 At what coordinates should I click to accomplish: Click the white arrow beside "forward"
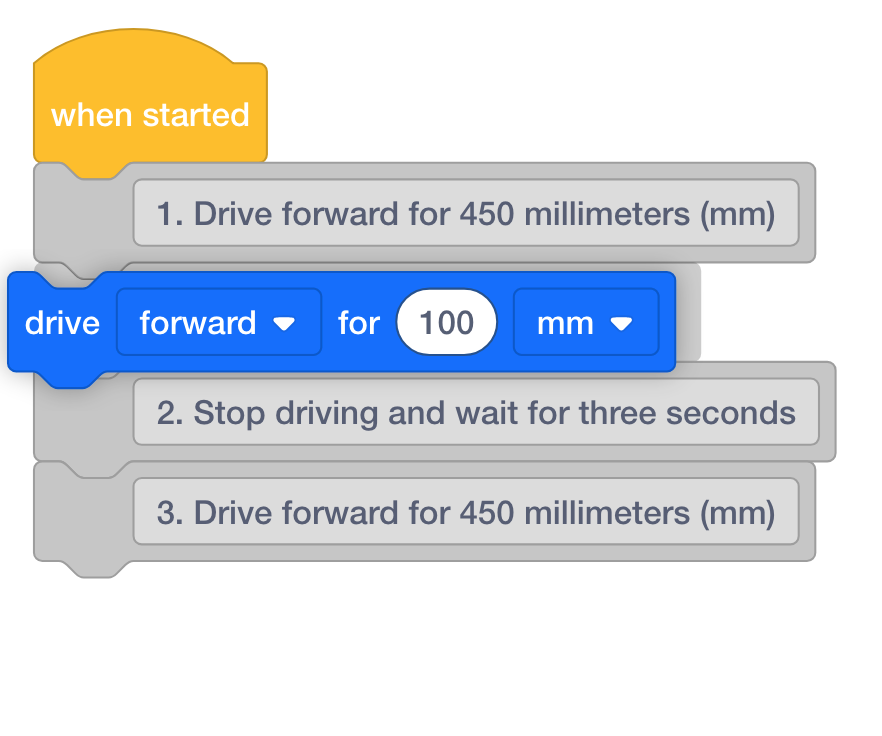point(284,323)
